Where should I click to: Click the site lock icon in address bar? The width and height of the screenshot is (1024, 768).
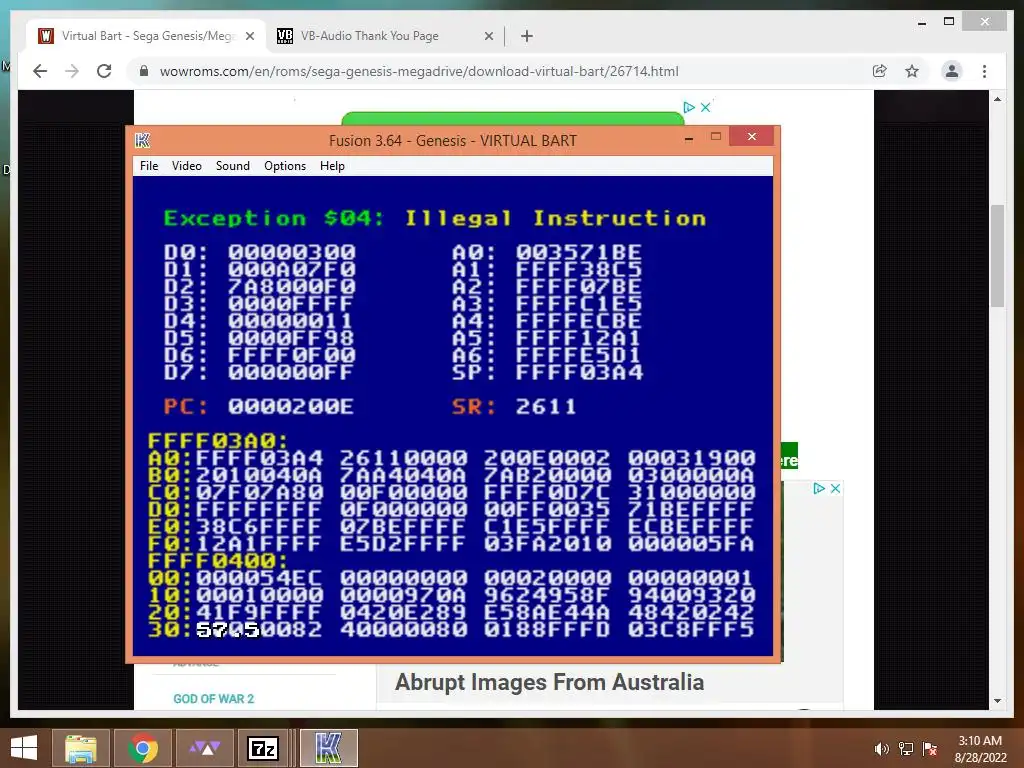pos(144,71)
